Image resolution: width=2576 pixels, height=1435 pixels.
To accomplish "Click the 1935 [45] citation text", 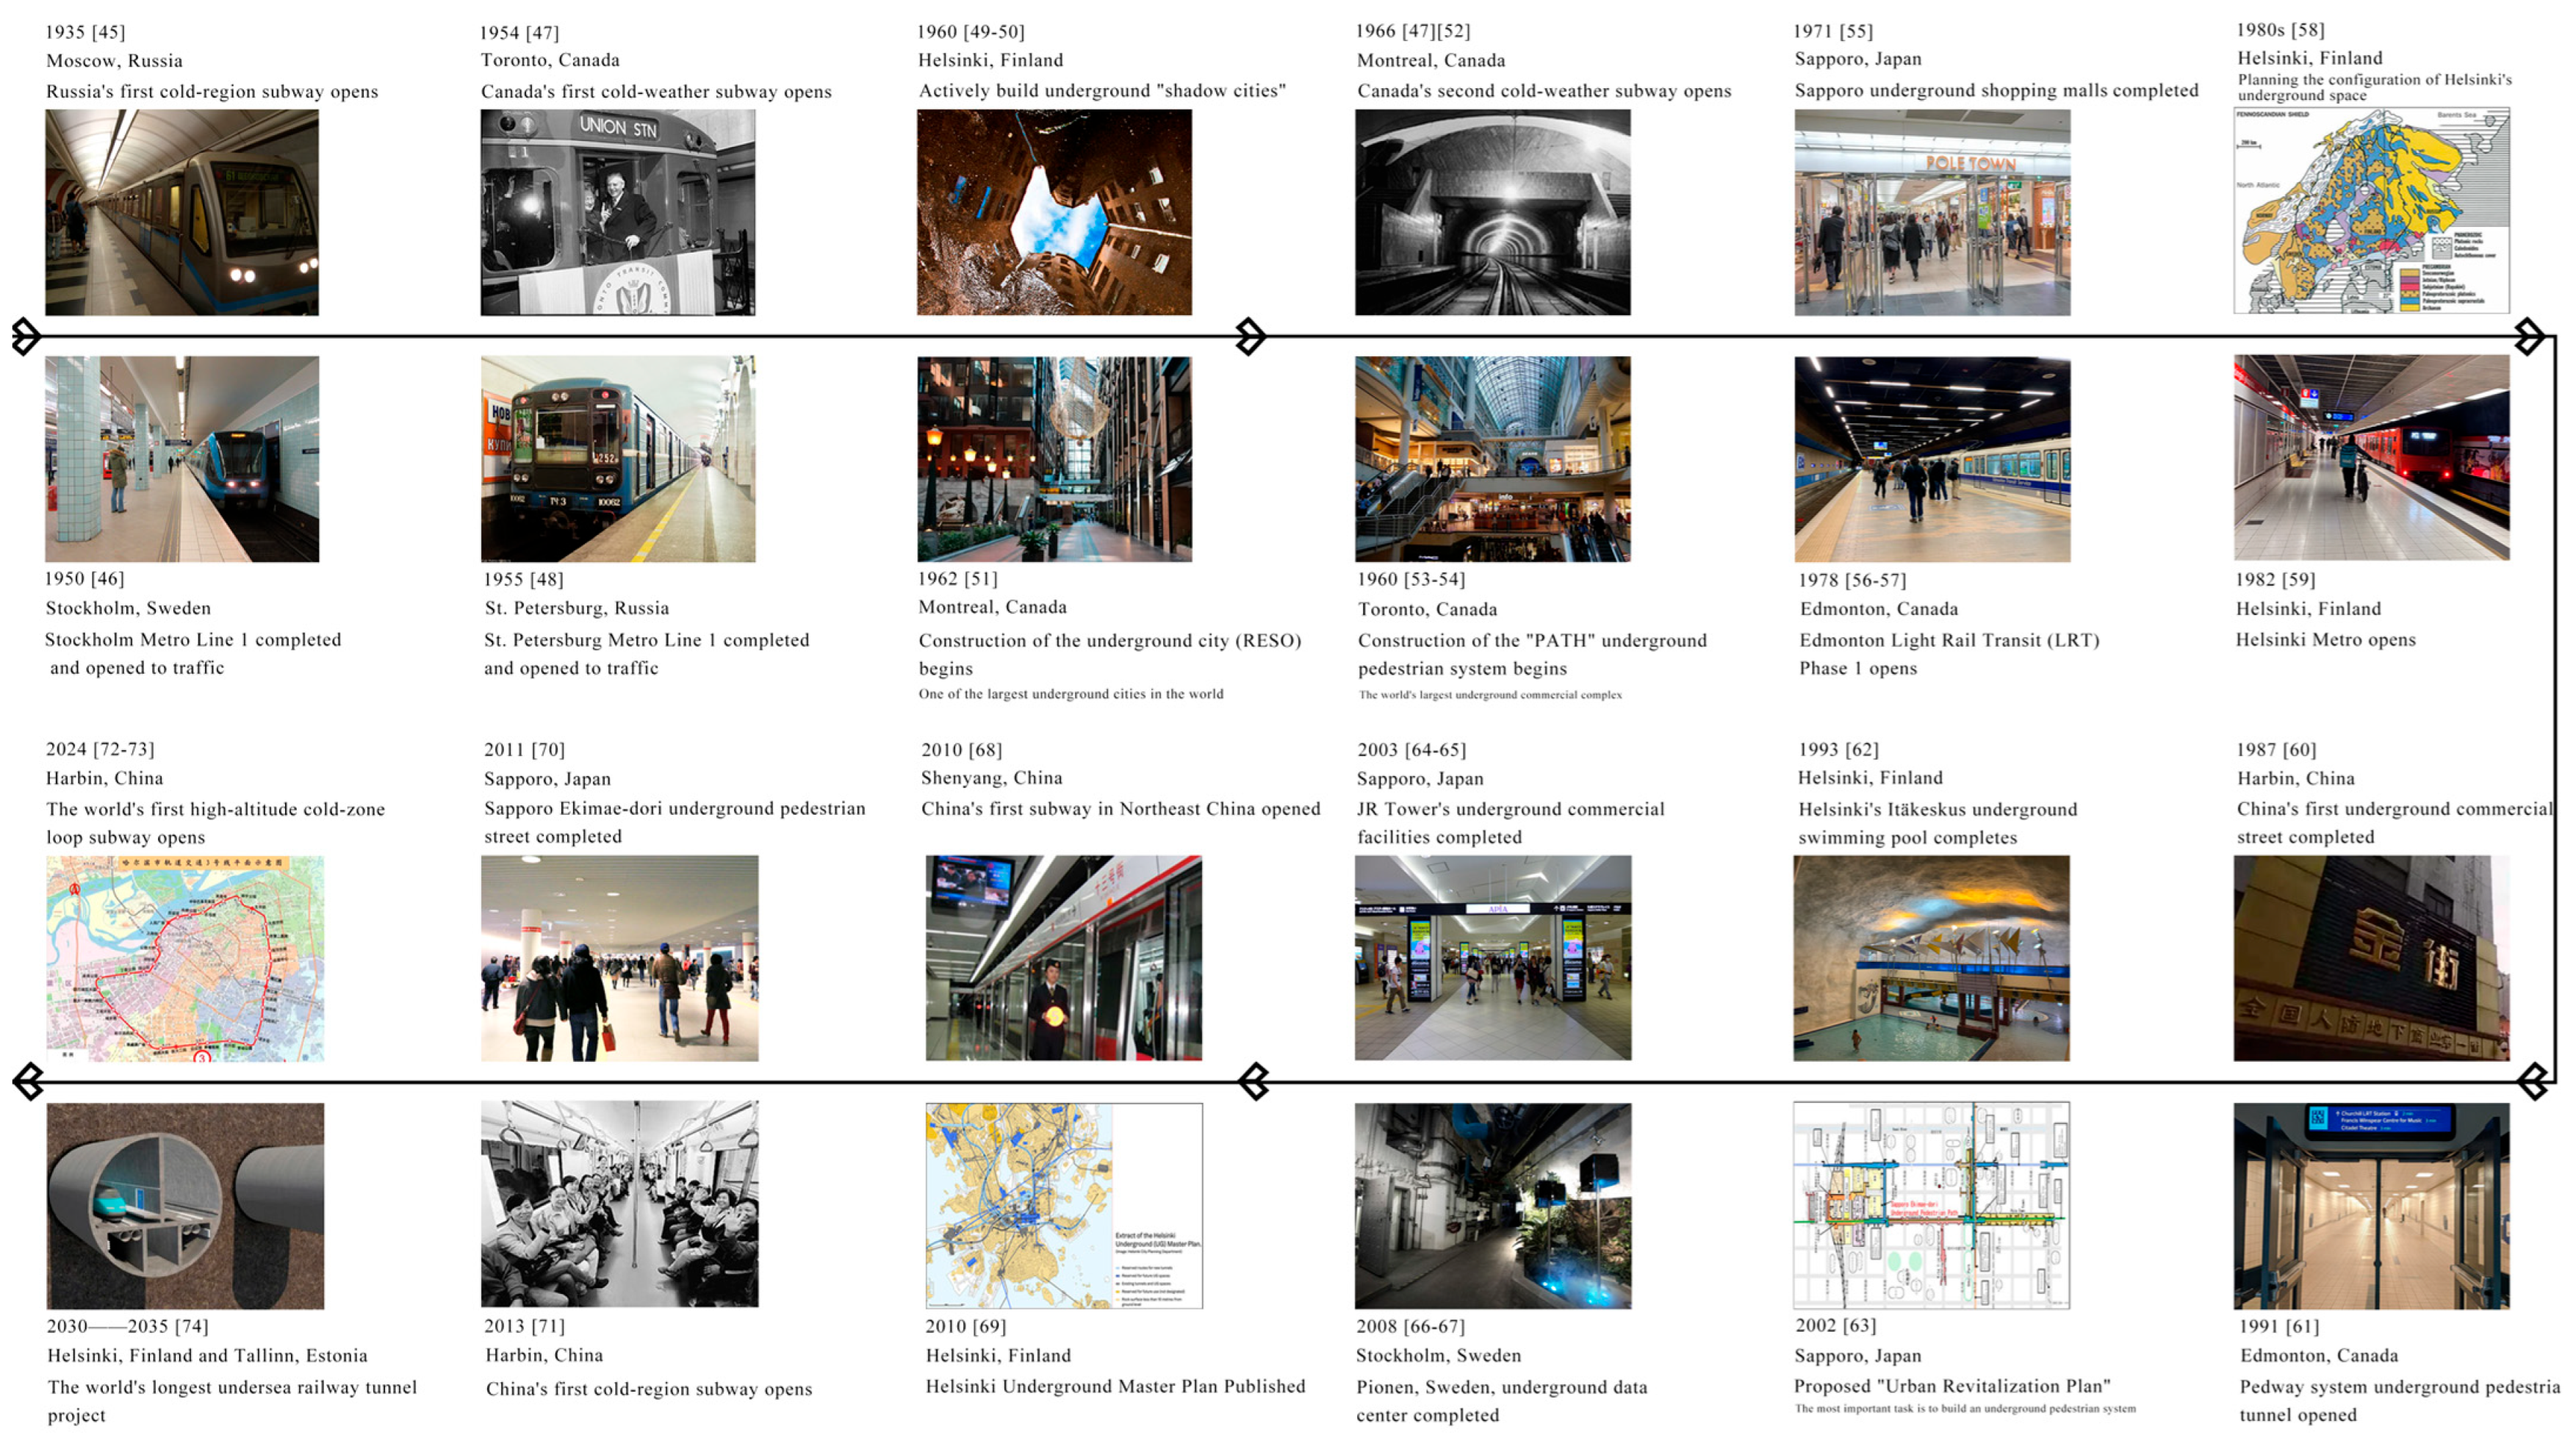I will (85, 32).
